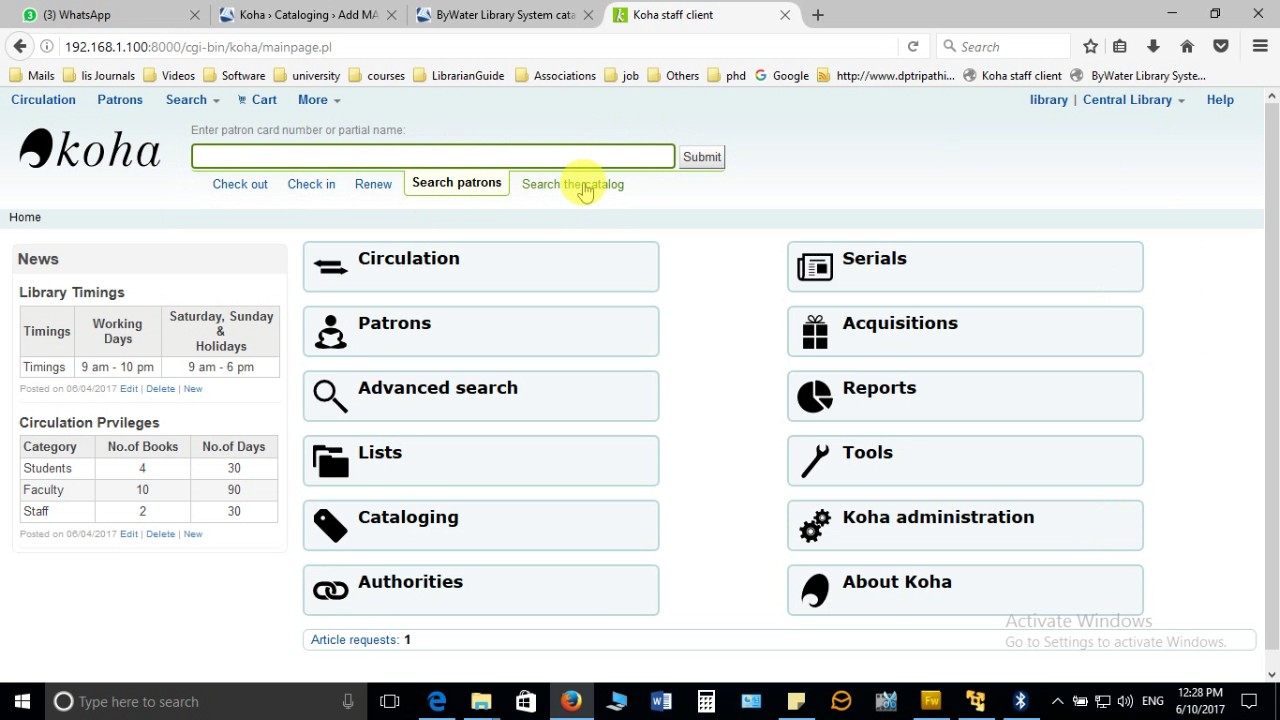Select the Search the catalog tab
The height and width of the screenshot is (720, 1280).
(573, 184)
